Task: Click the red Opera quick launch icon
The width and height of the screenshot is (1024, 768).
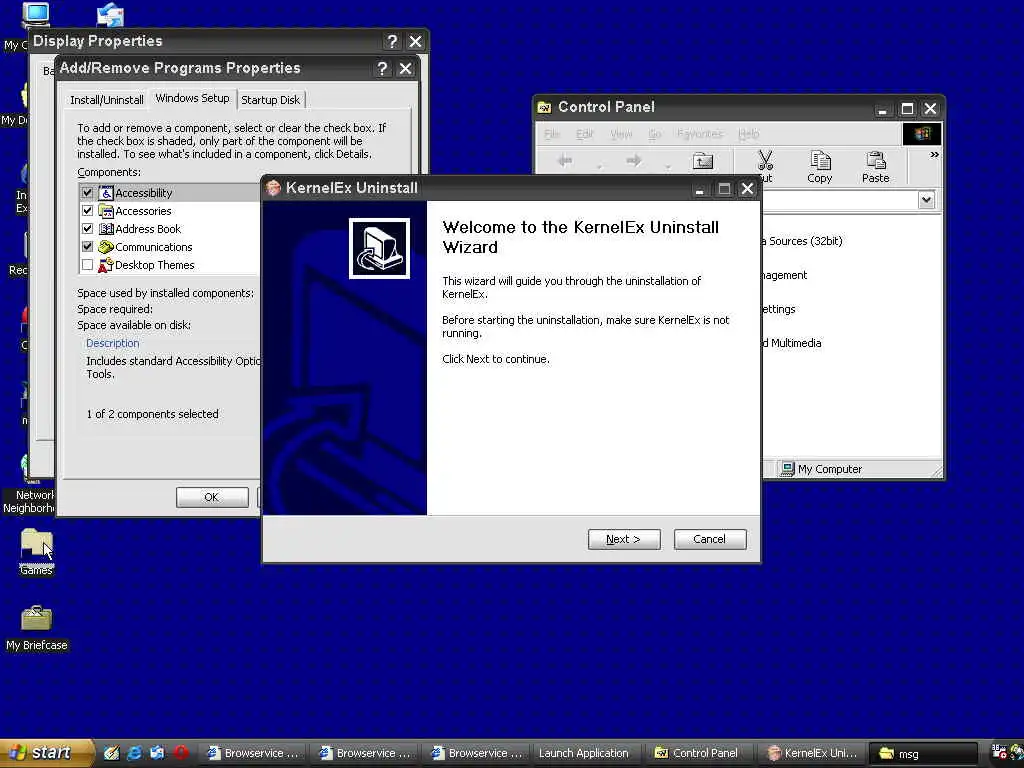Action: pyautogui.click(x=181, y=753)
